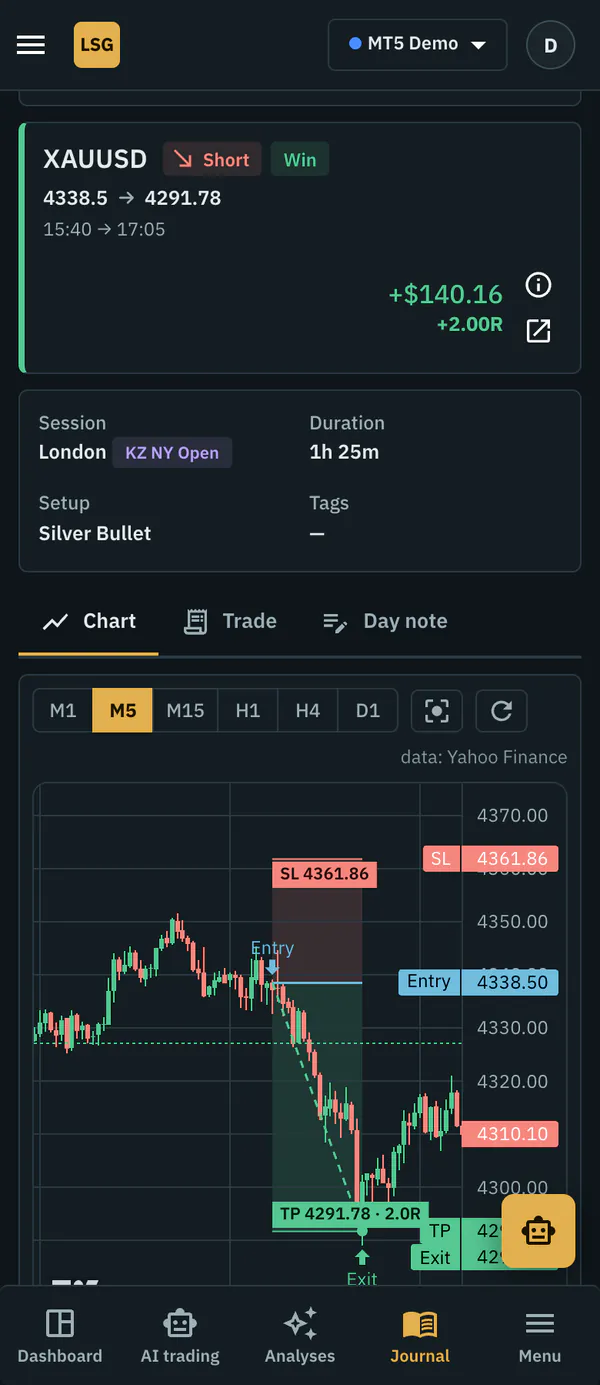
Task: Select the M1 timeframe
Action: [x=63, y=711]
